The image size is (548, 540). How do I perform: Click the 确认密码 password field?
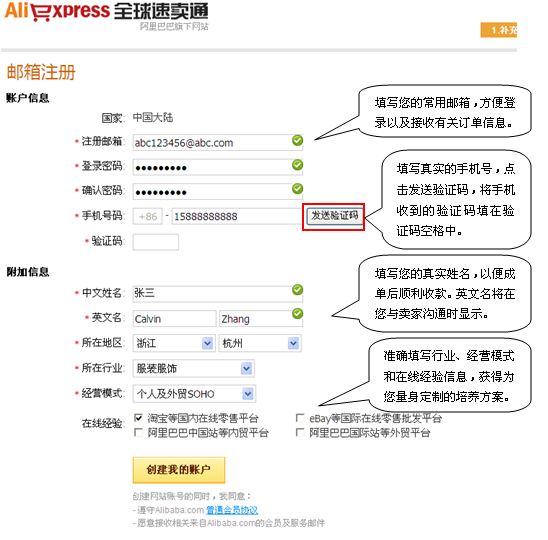[217, 191]
